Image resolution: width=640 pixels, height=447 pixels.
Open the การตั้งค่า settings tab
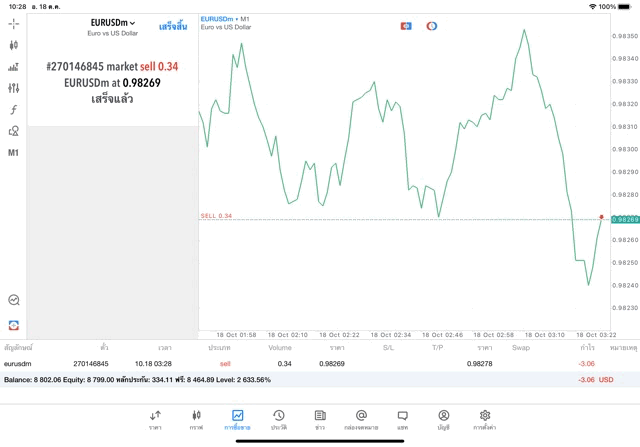485,420
